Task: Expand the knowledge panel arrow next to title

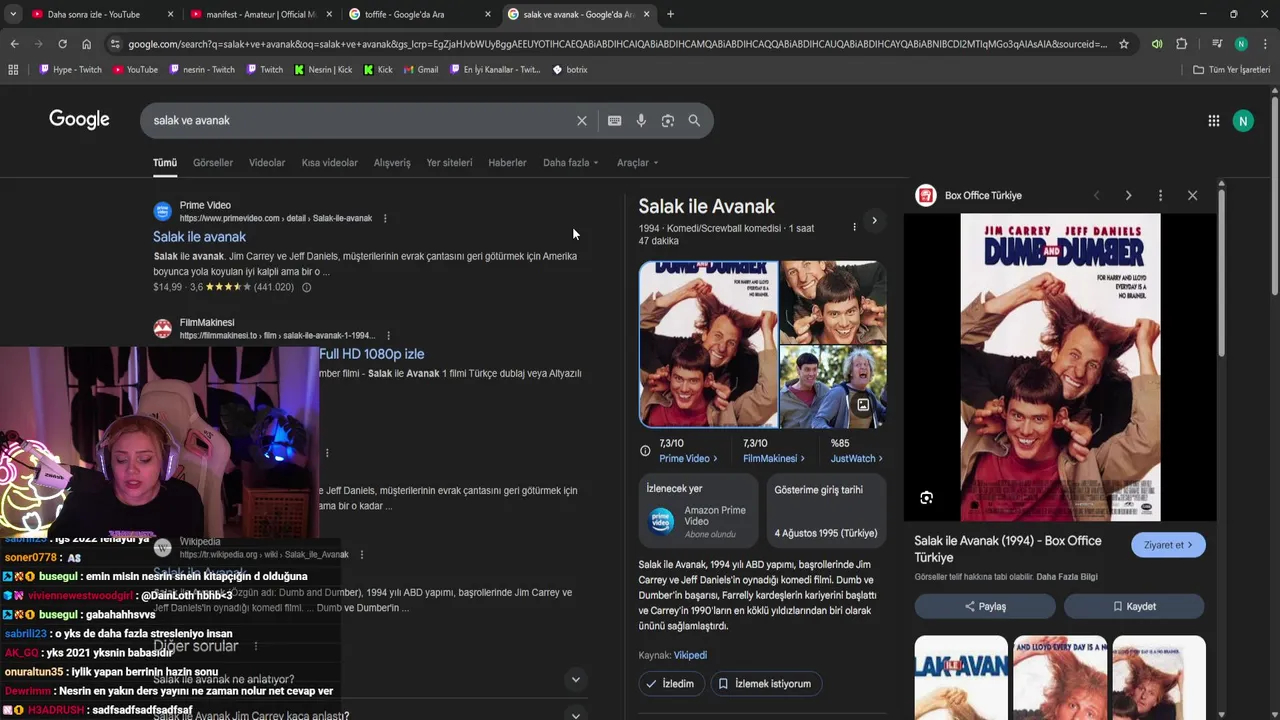Action: (874, 221)
